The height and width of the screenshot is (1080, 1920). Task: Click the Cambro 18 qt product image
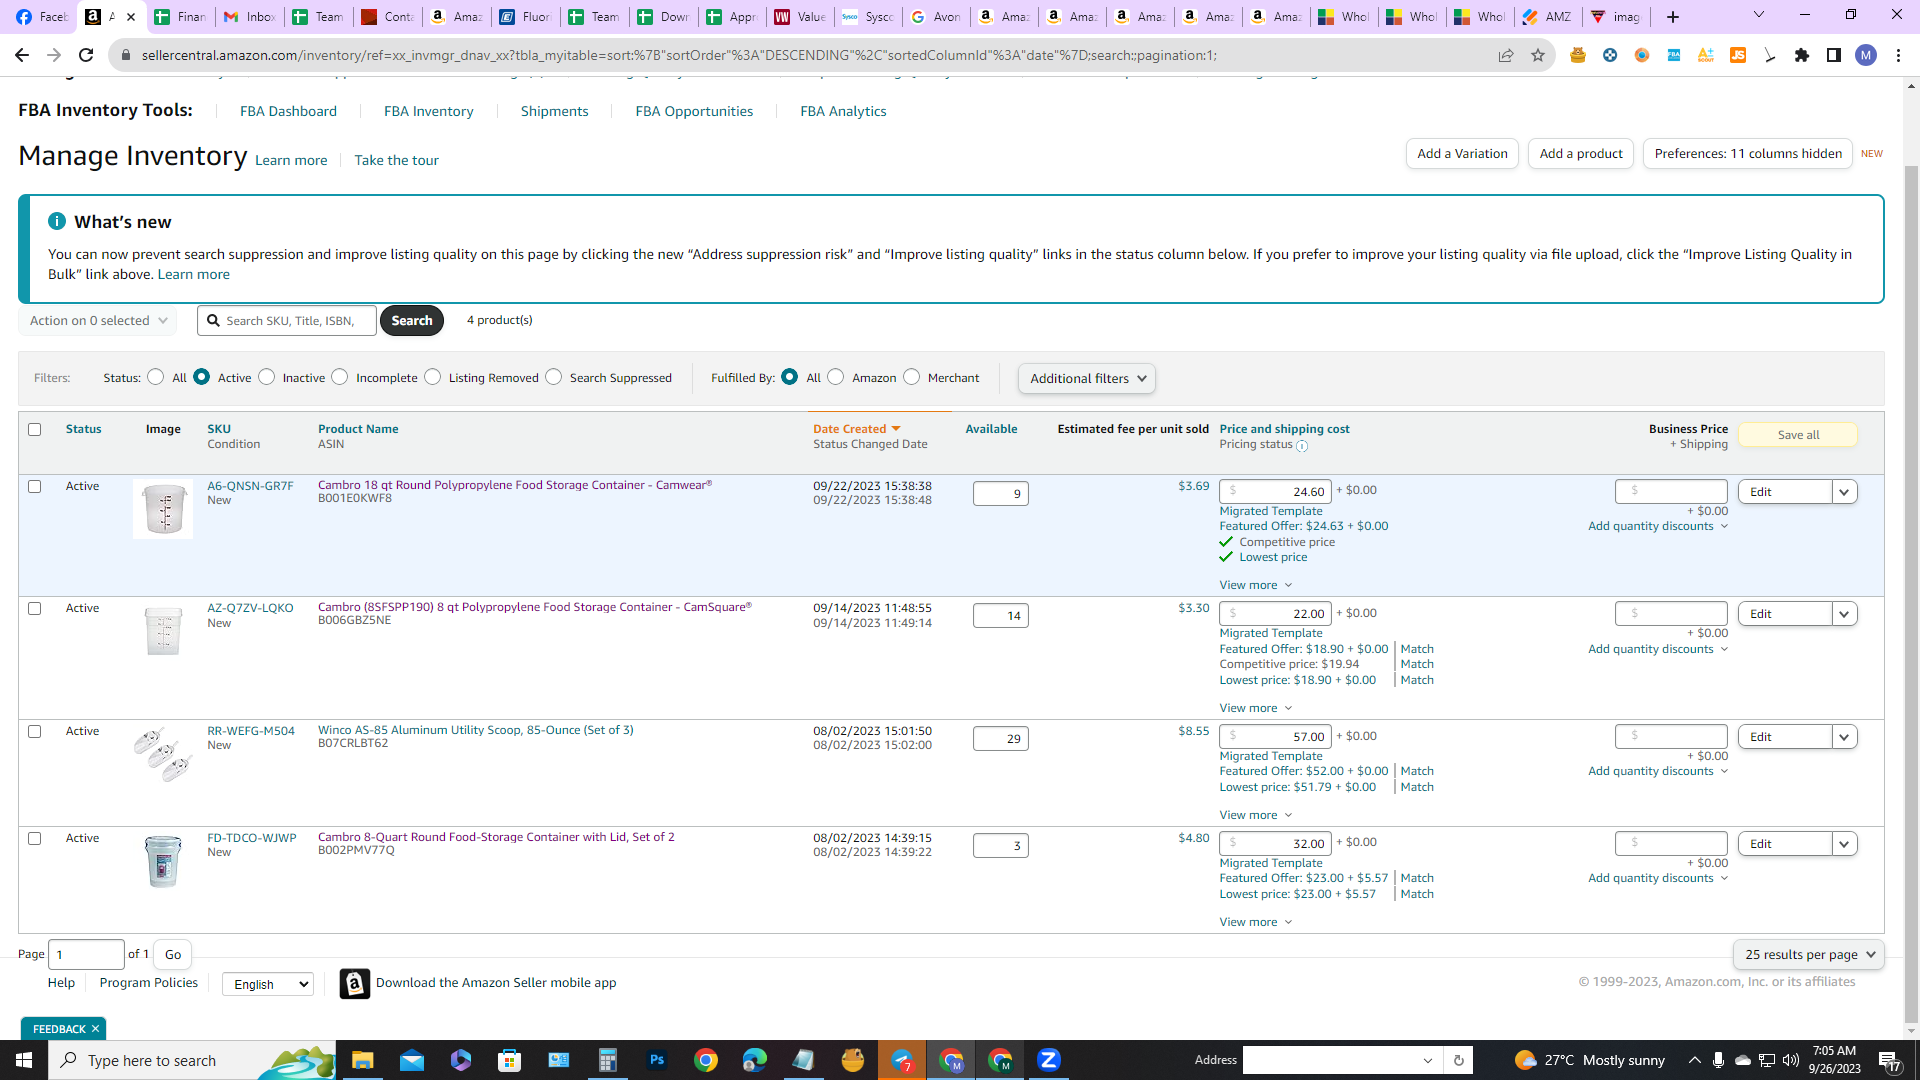[163, 509]
